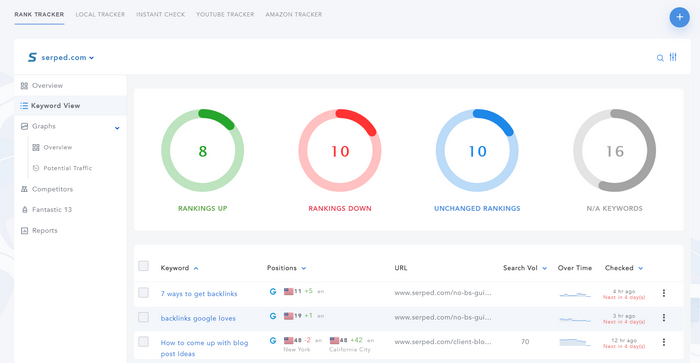Open Fantastic 13 in the sidebar
Viewport: 700px width, 363px height.
[52, 209]
